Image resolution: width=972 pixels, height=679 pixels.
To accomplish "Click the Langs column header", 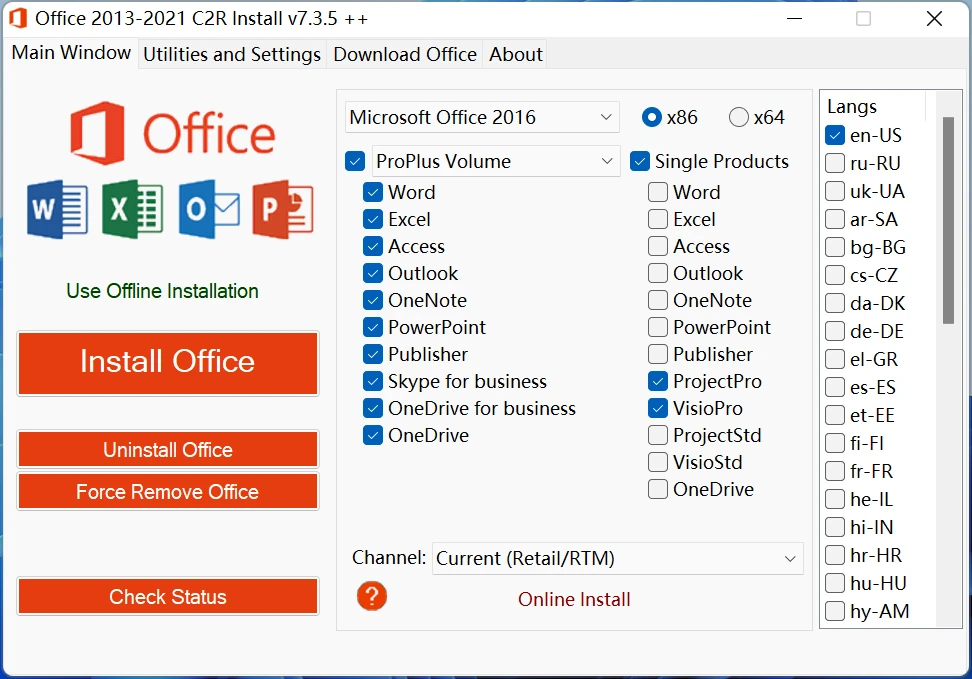I will click(873, 106).
